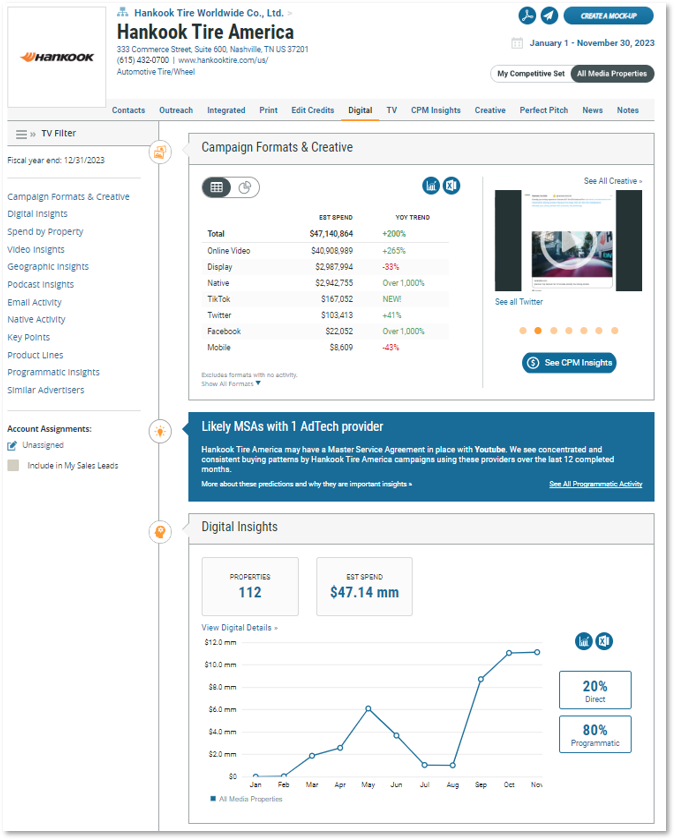Viewport: 675px width, 840px height.
Task: Check Include in My Sales Leads box
Action: tap(13, 465)
